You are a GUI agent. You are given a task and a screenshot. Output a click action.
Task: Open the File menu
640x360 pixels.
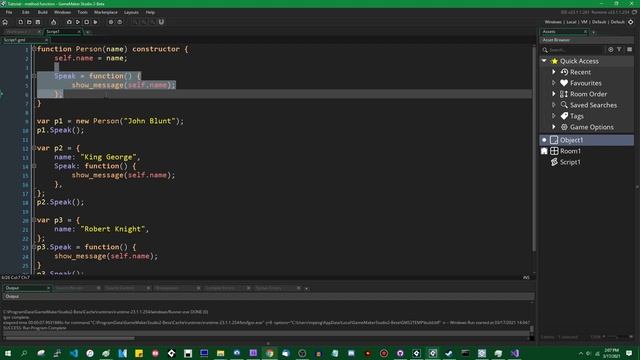[9, 12]
